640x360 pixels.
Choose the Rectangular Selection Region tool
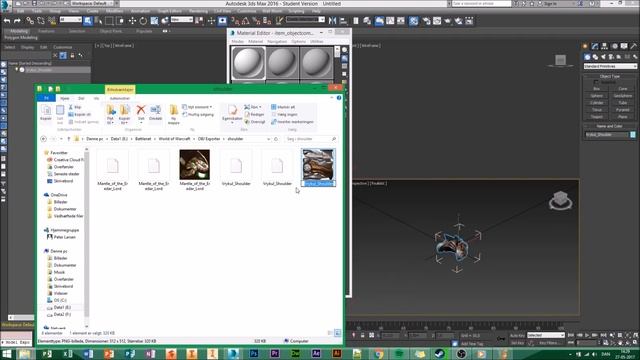pos(109,20)
